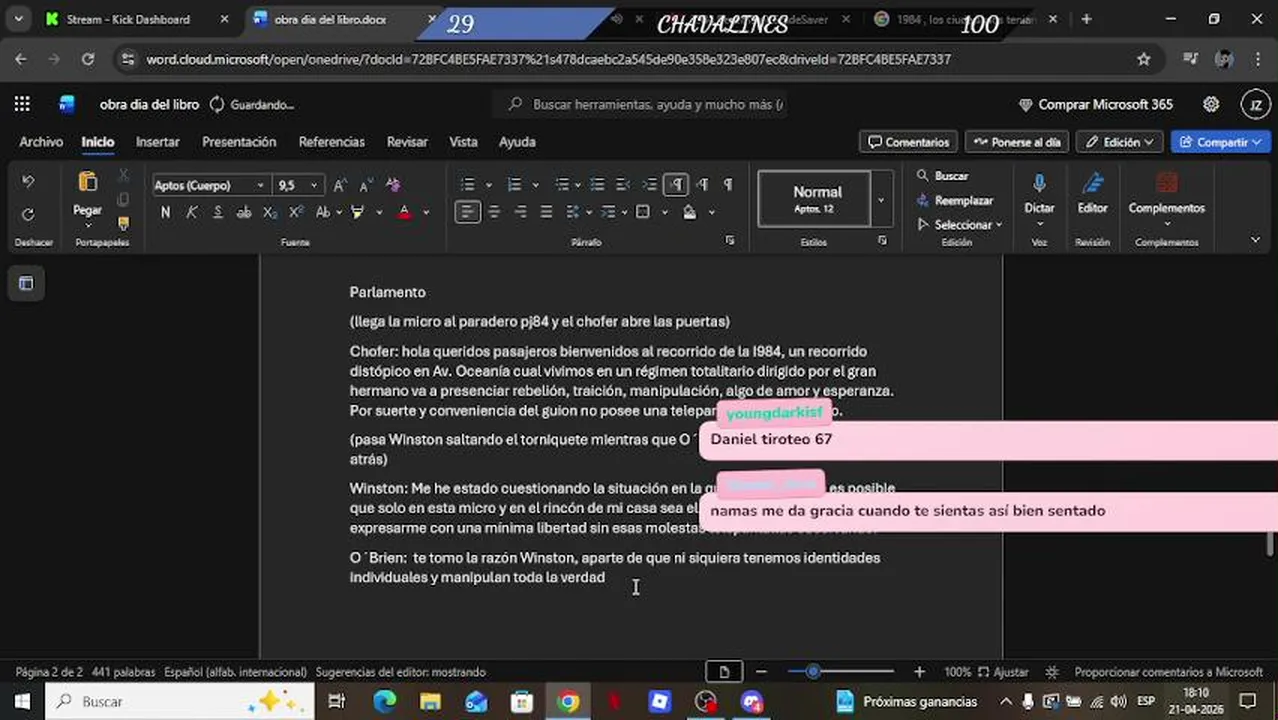Click Compartir button
This screenshot has height=720, width=1278.
coord(1220,142)
